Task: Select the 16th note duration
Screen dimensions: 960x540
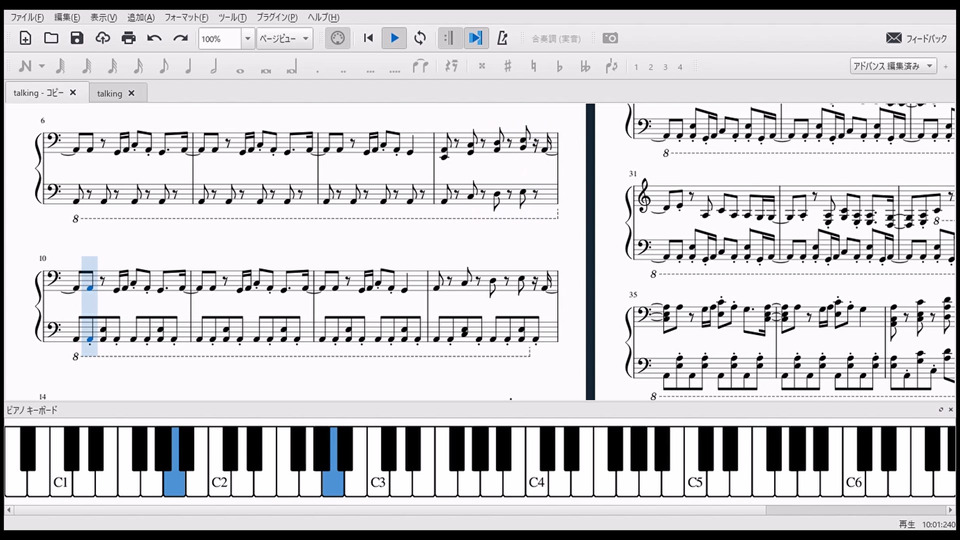Action: (x=138, y=66)
